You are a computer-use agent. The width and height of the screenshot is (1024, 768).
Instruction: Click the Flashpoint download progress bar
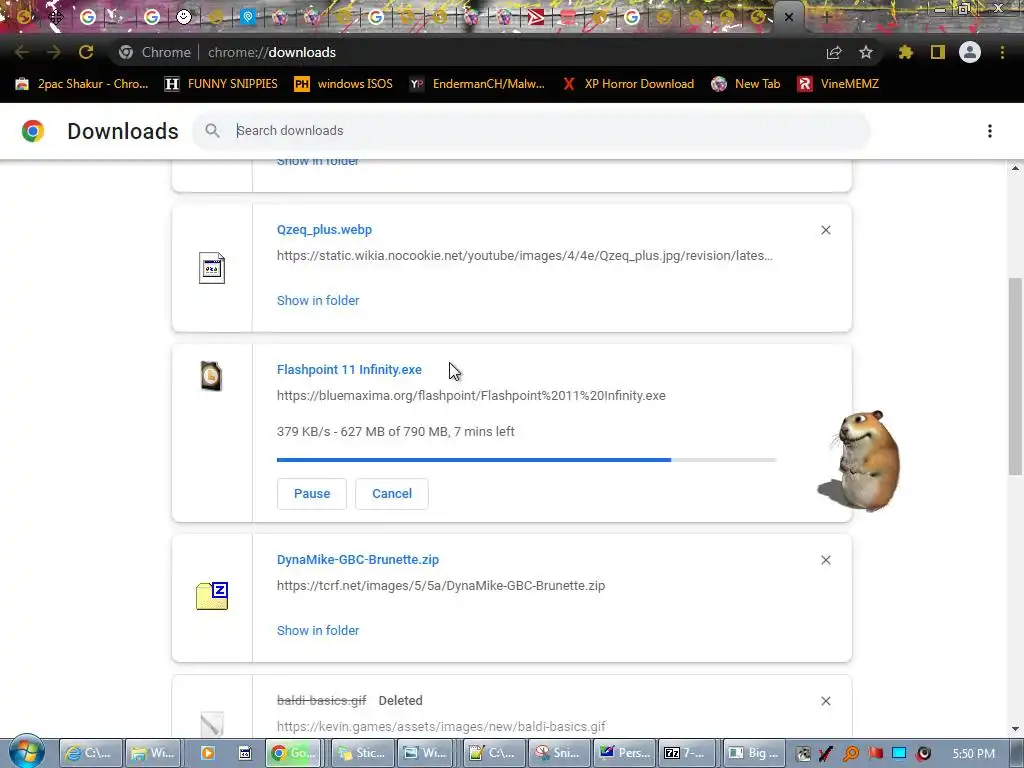pos(526,460)
